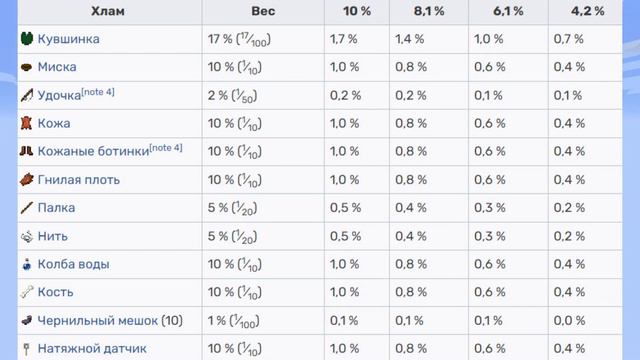Click the bone icon beside Кость
The width and height of the screenshot is (640, 360).
pyautogui.click(x=27, y=292)
